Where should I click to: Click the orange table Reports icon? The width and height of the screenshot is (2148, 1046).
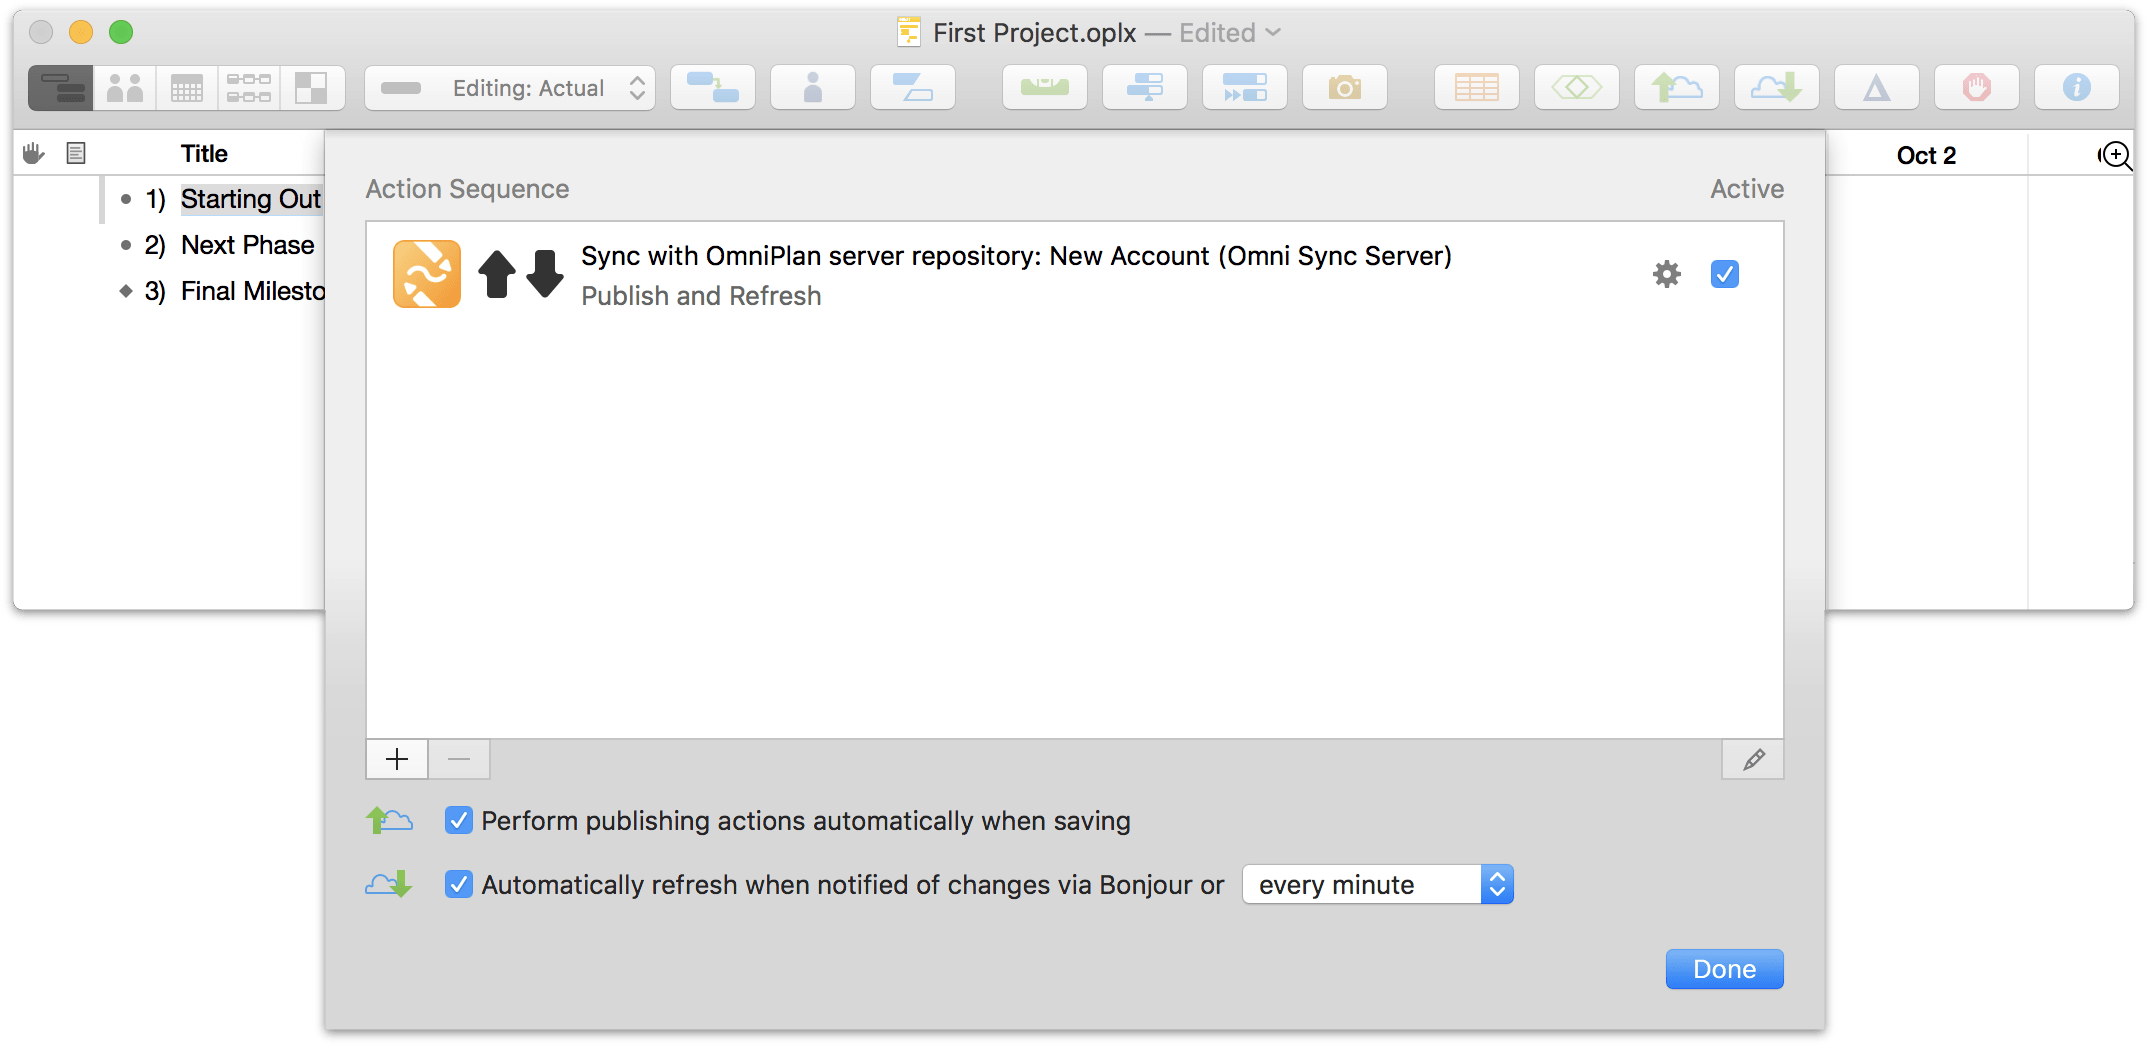pyautogui.click(x=1477, y=88)
